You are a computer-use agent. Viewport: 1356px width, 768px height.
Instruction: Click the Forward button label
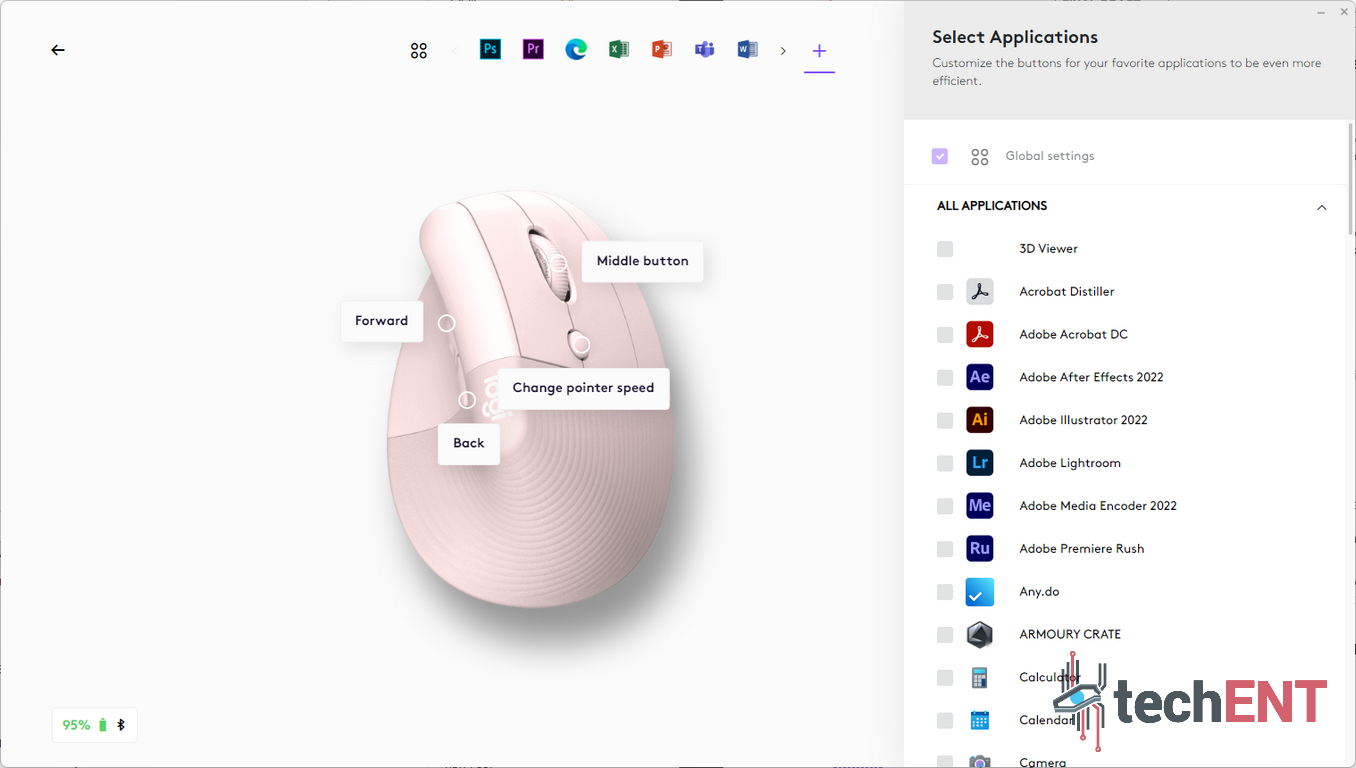(x=381, y=321)
